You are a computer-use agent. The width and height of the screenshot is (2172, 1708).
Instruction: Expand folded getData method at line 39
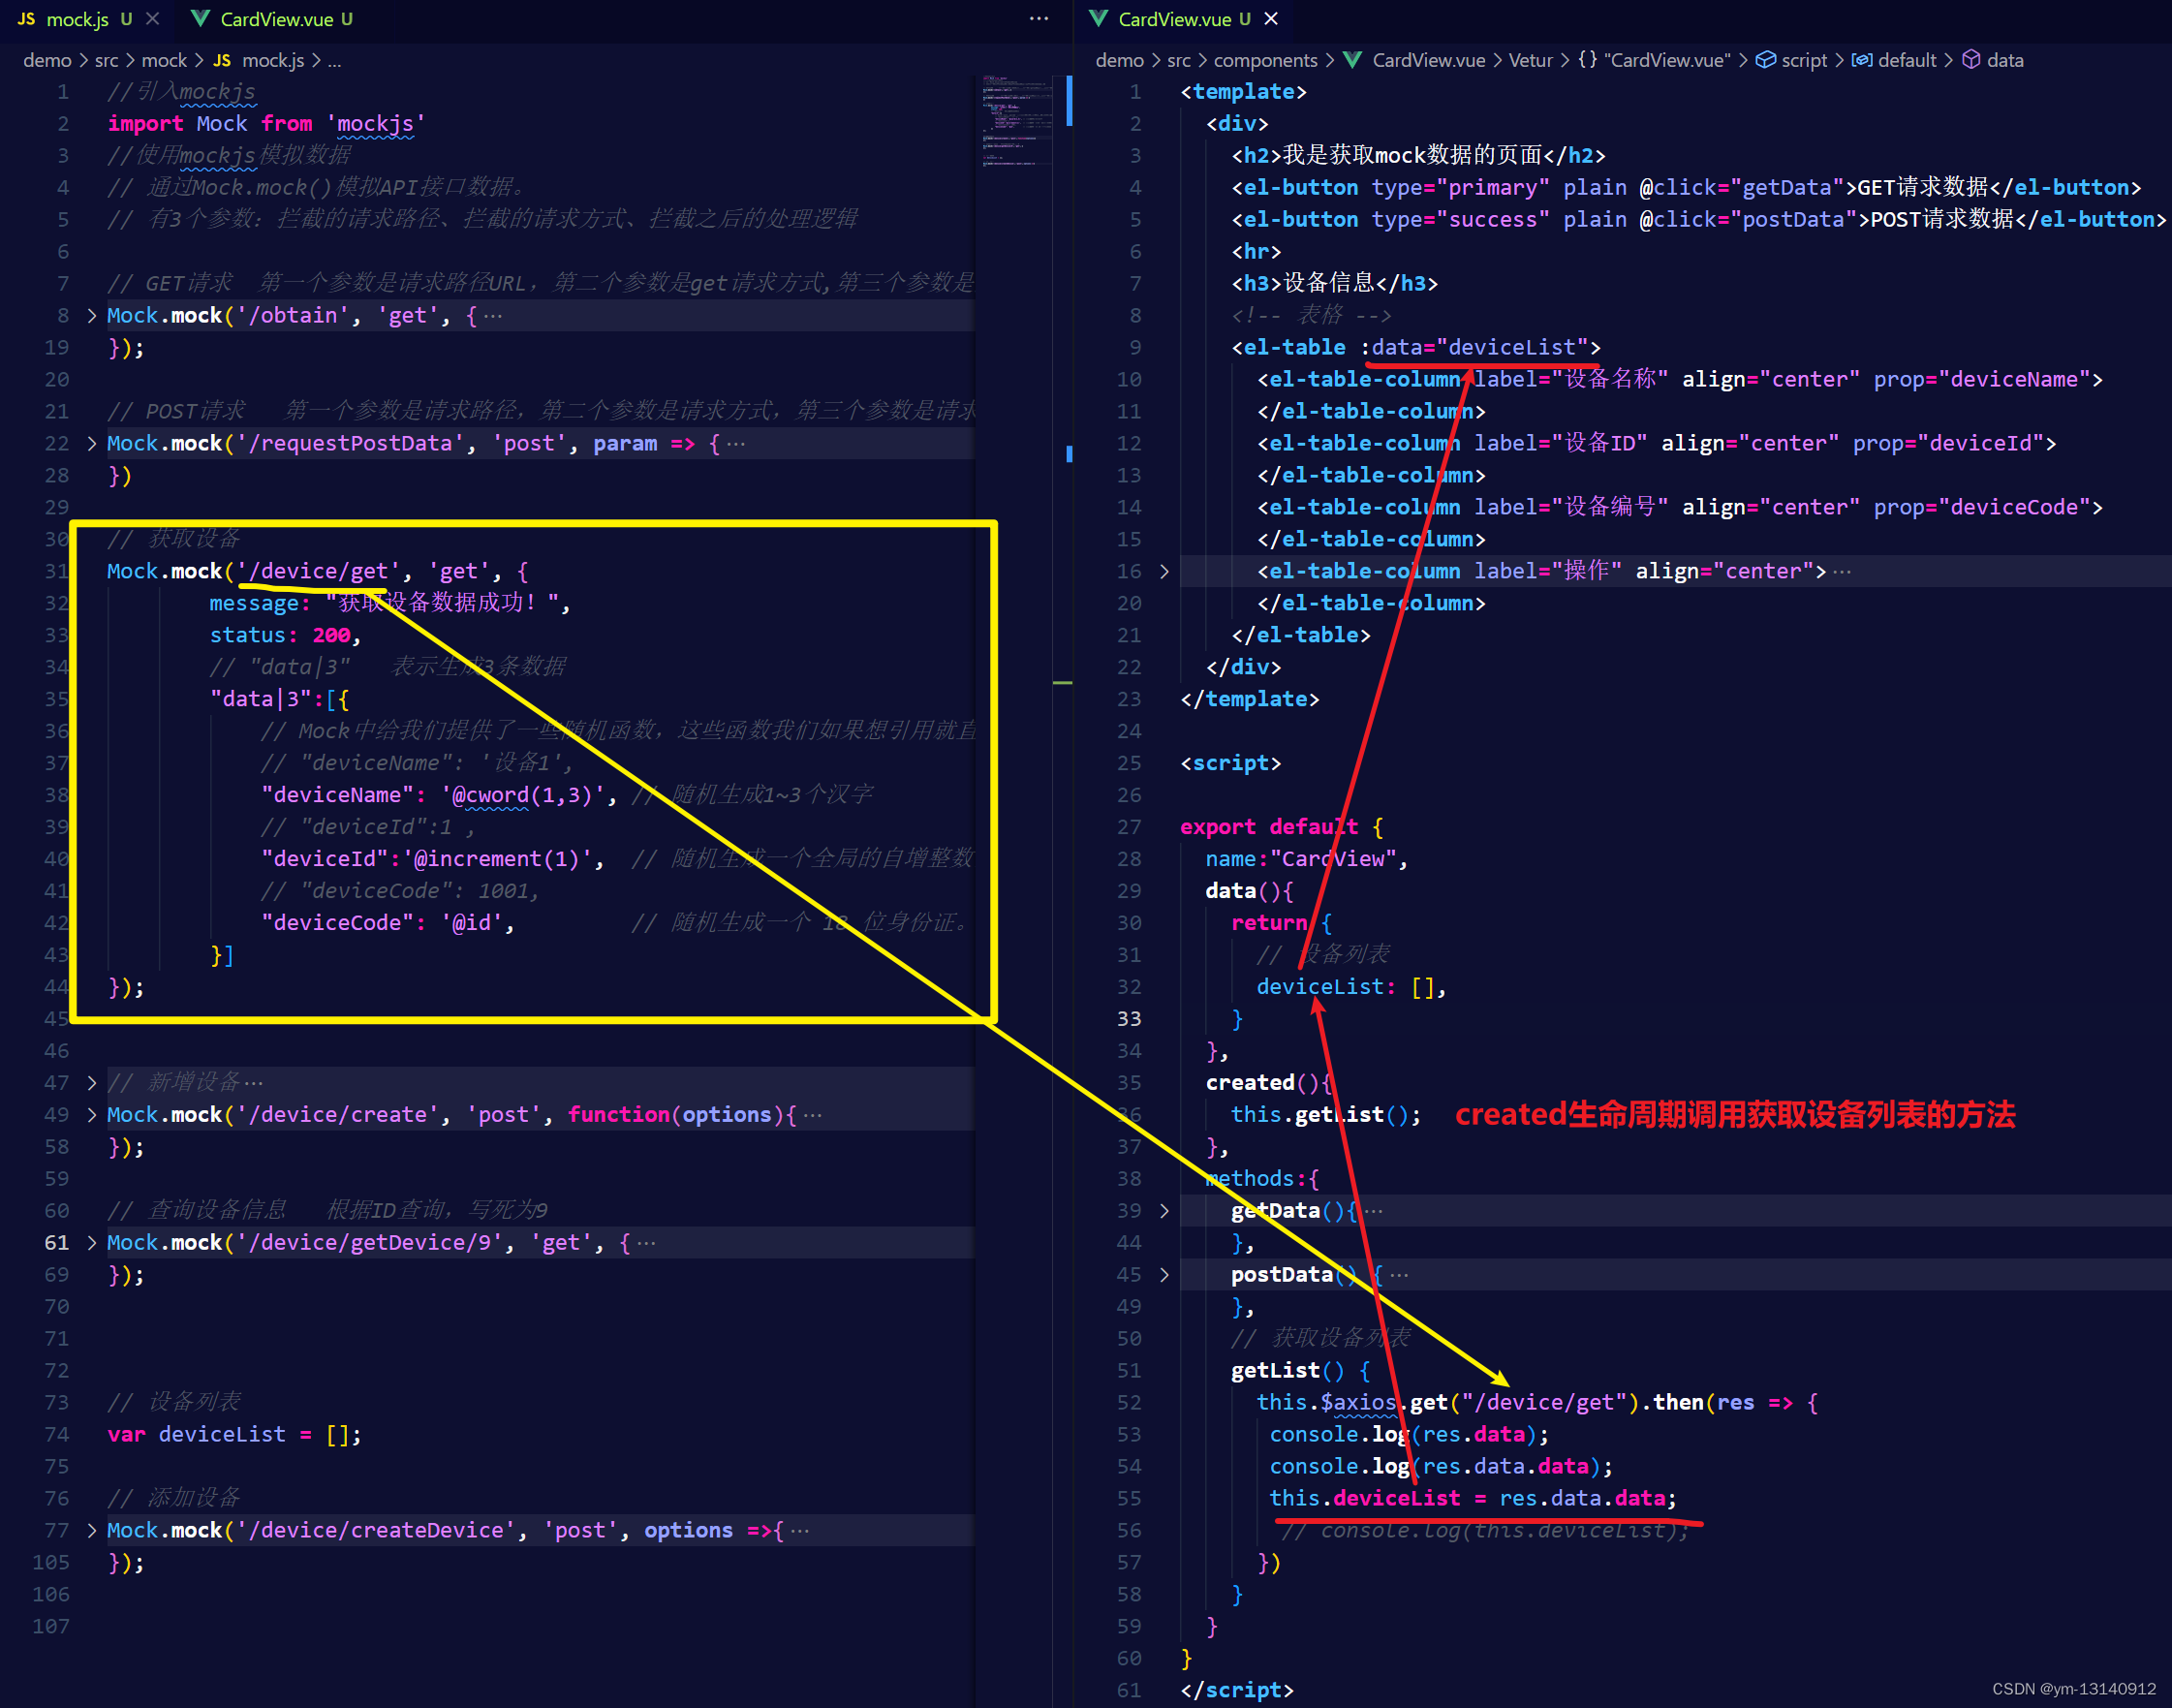click(1164, 1211)
